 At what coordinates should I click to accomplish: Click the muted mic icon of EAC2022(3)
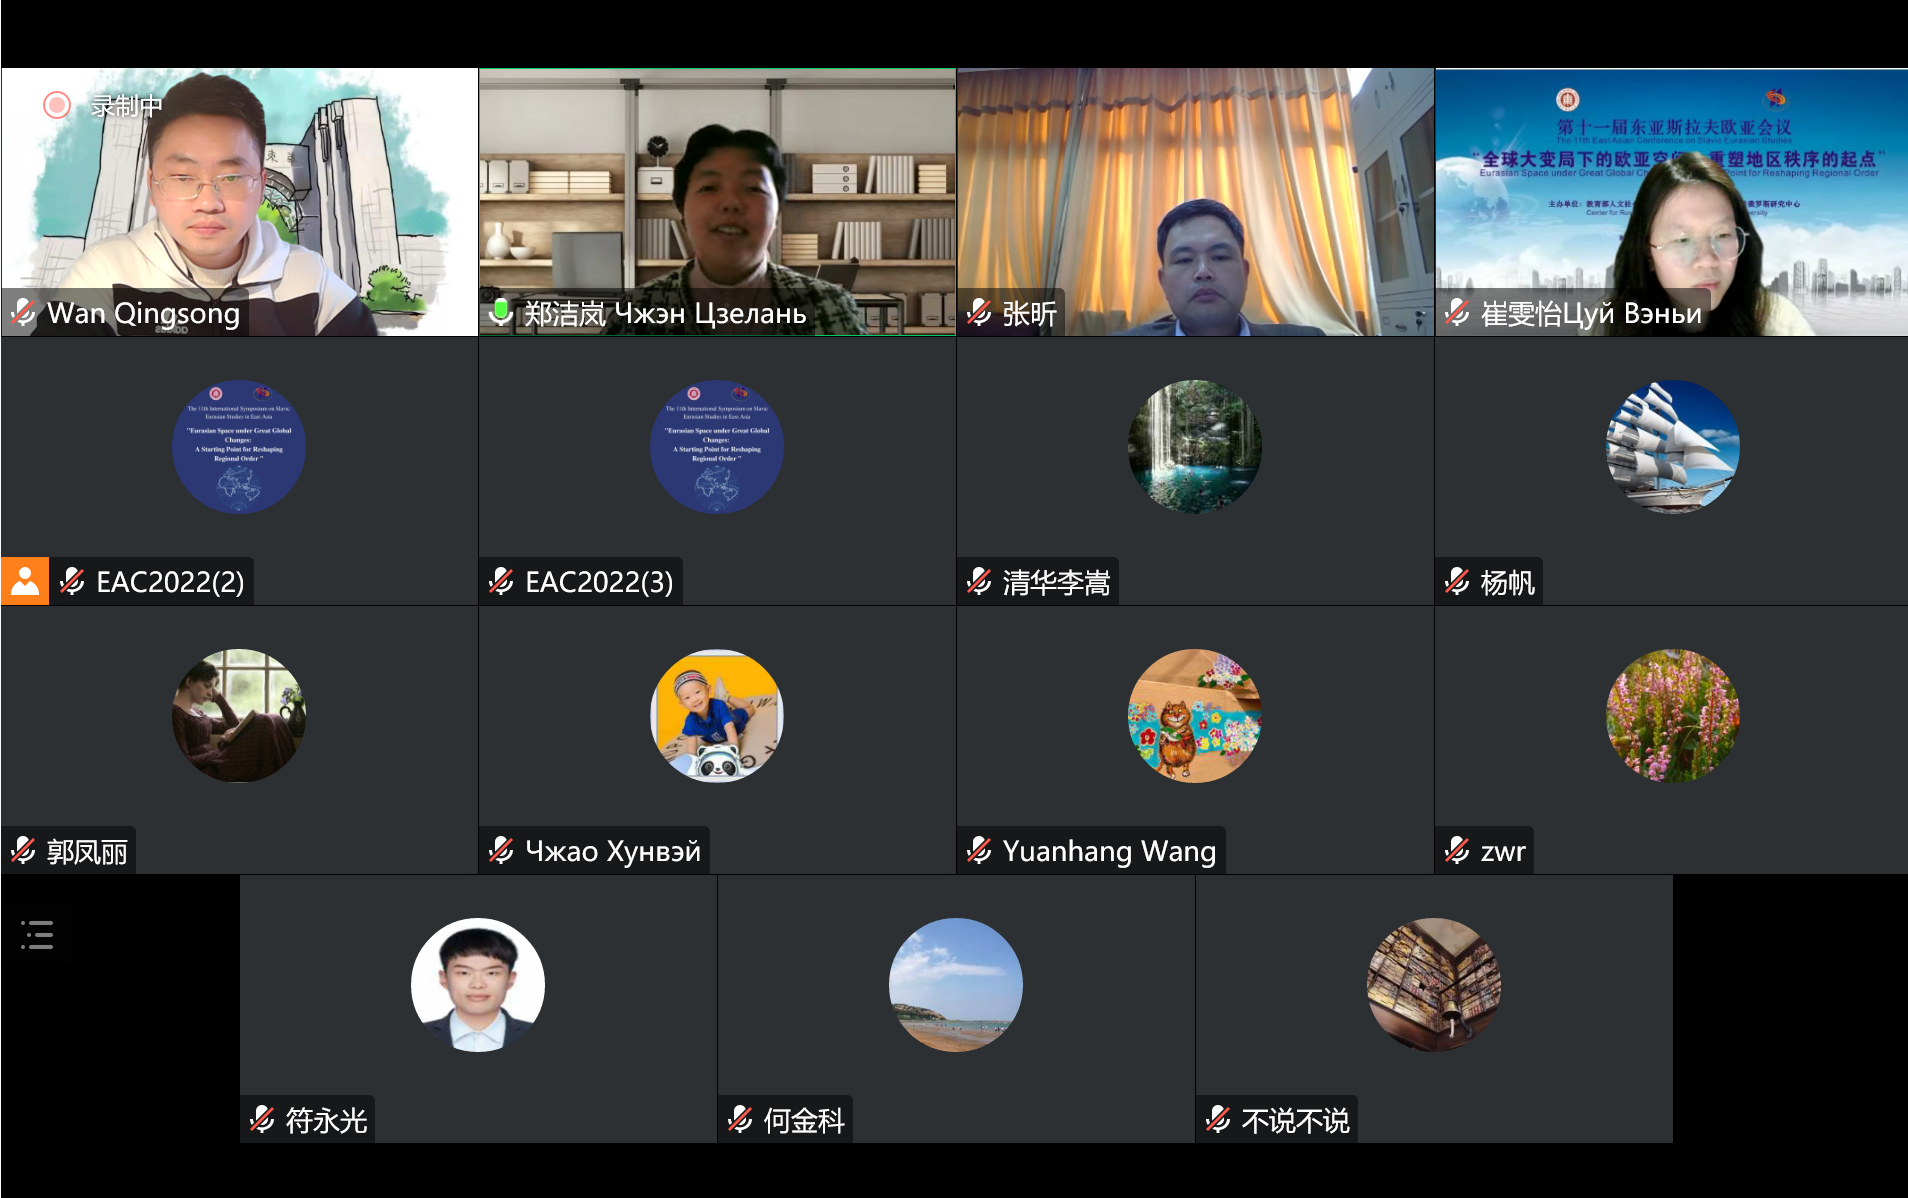click(x=502, y=581)
